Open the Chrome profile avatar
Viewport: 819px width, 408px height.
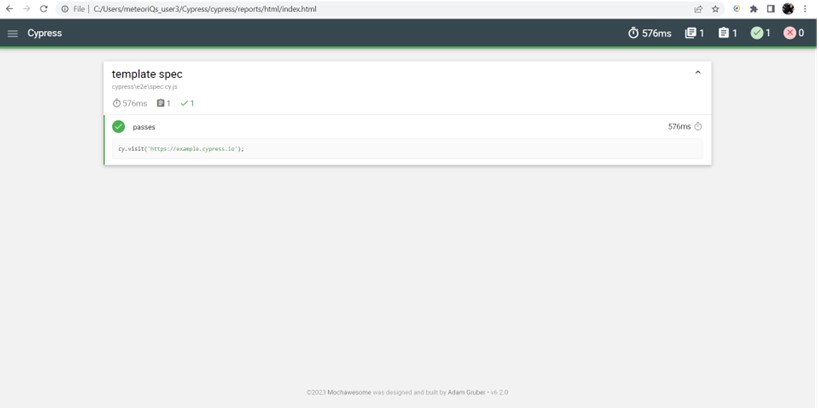pyautogui.click(x=788, y=9)
